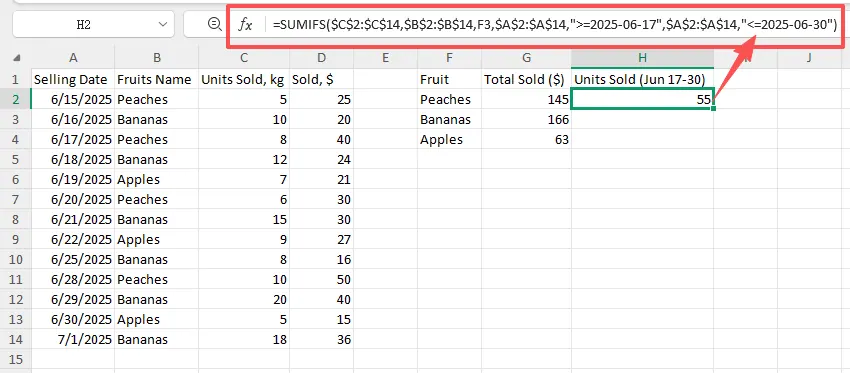850x373 pixels.
Task: Select Sold $ cell 50 in the 6/28/2025 row
Action: (x=321, y=280)
